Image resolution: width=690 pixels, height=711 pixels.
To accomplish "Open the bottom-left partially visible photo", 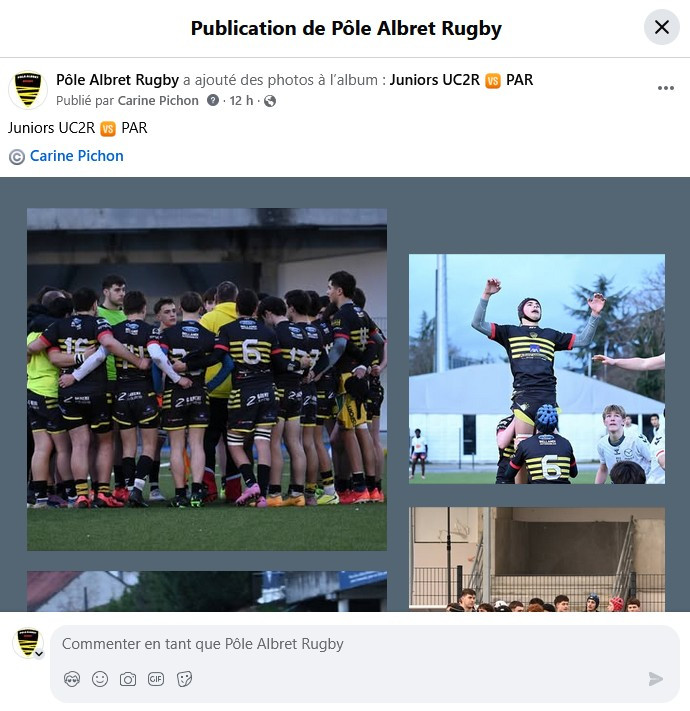I will pyautogui.click(x=207, y=591).
